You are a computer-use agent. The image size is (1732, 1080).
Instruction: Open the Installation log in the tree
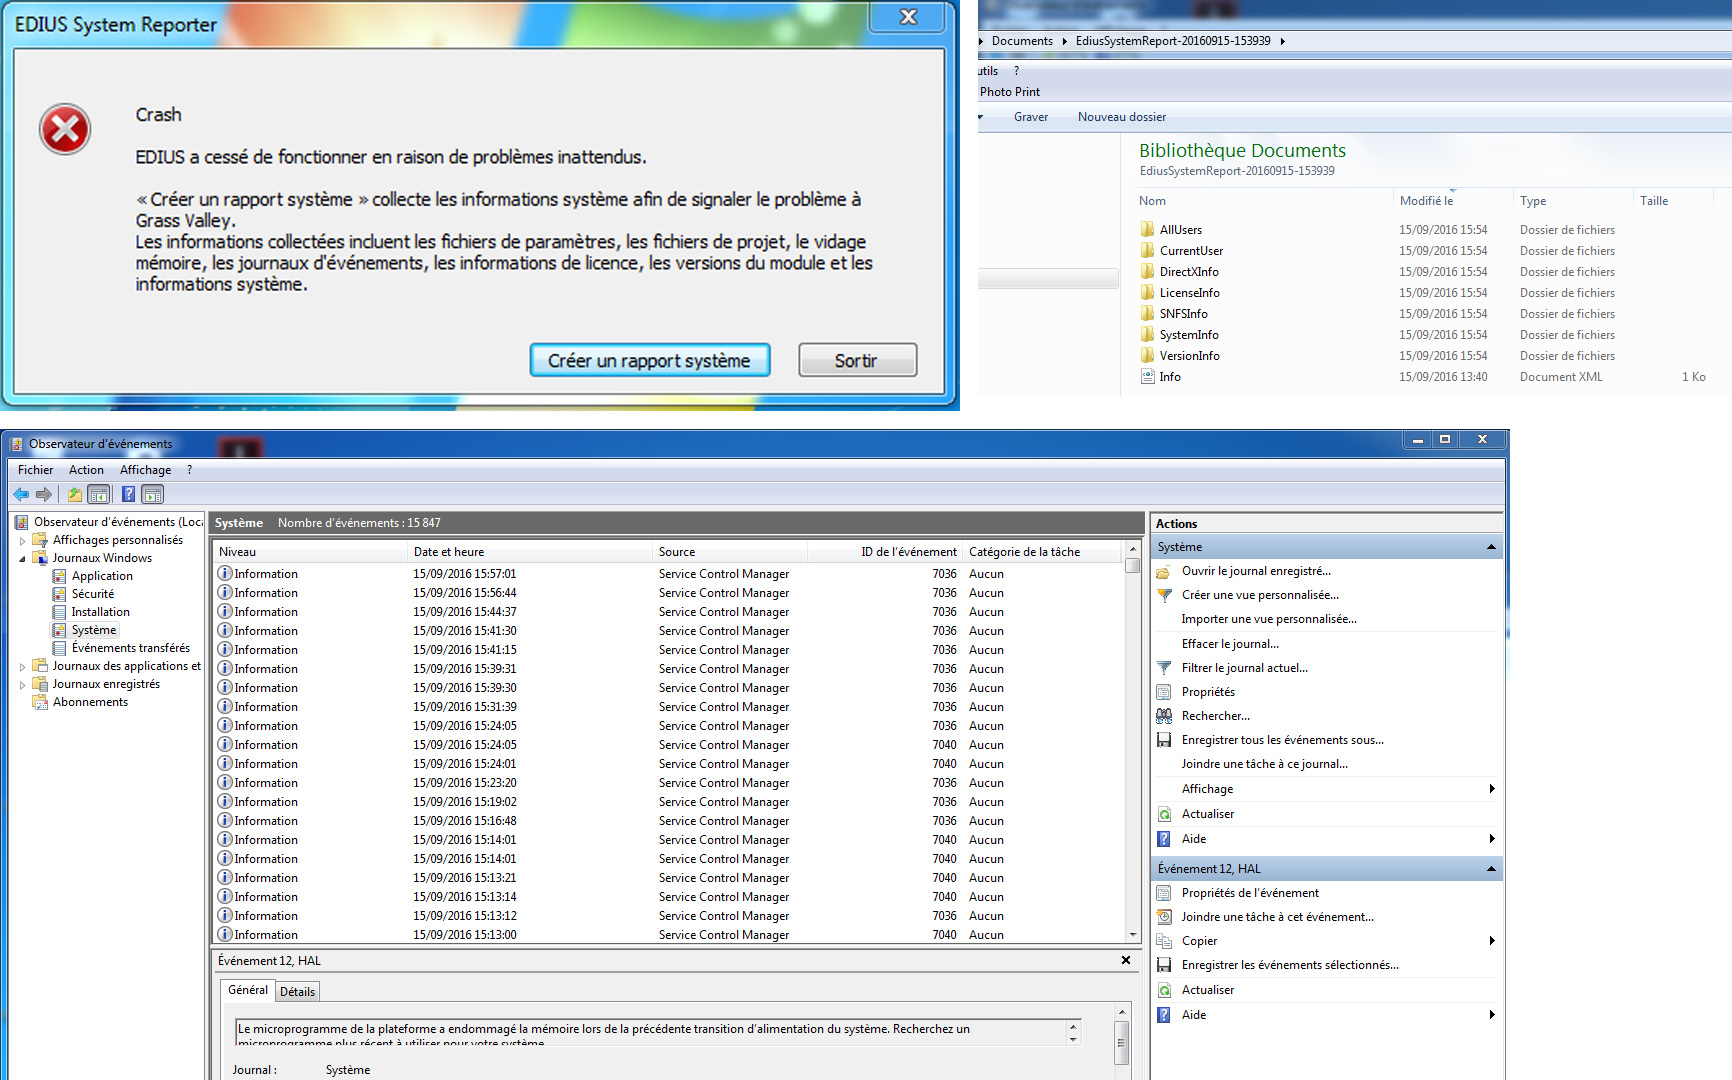click(100, 612)
